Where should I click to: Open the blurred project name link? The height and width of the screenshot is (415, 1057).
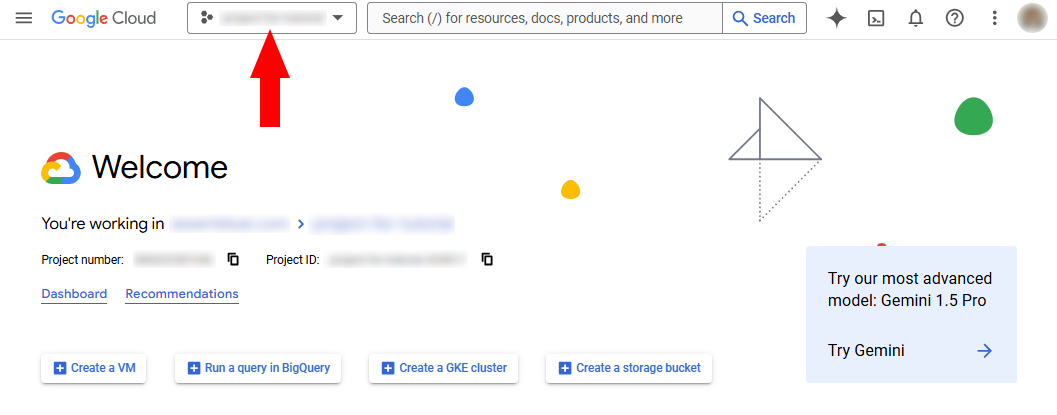(x=382, y=224)
